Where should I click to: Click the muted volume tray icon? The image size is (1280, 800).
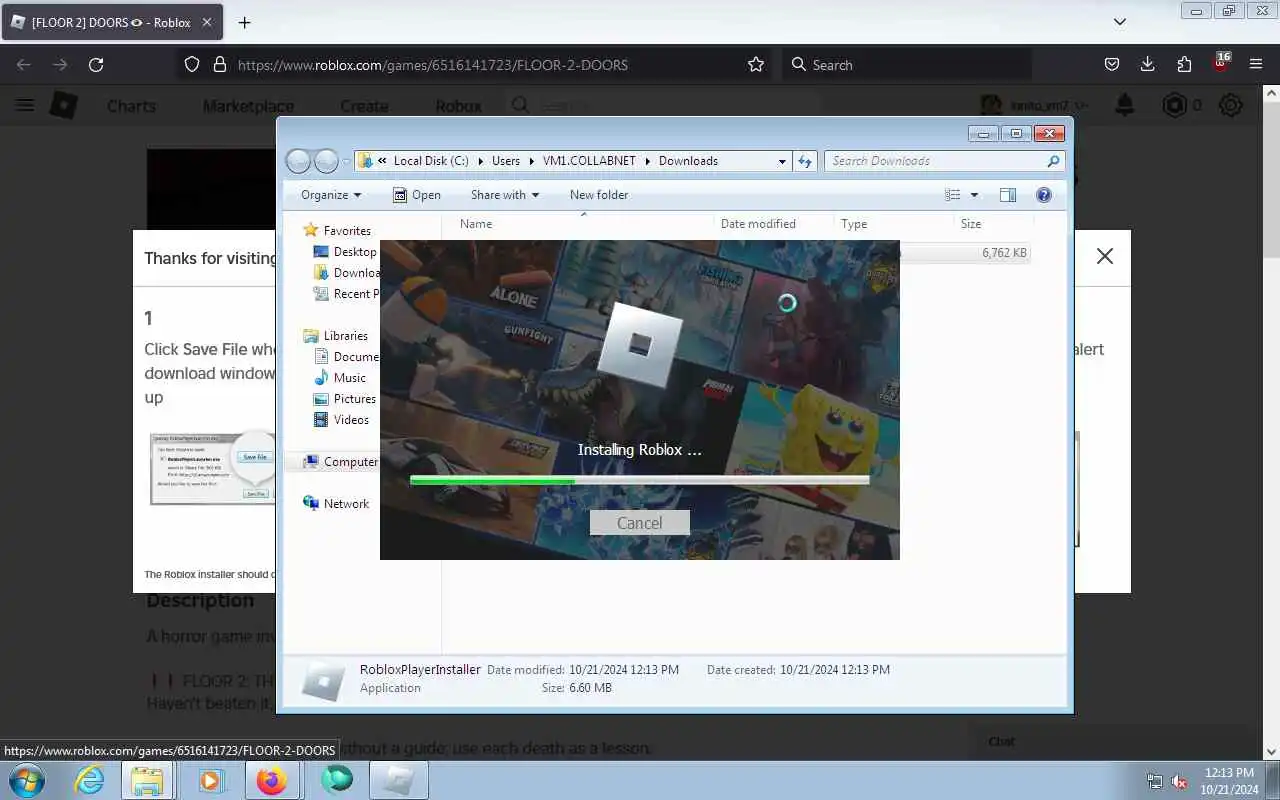tap(1179, 781)
